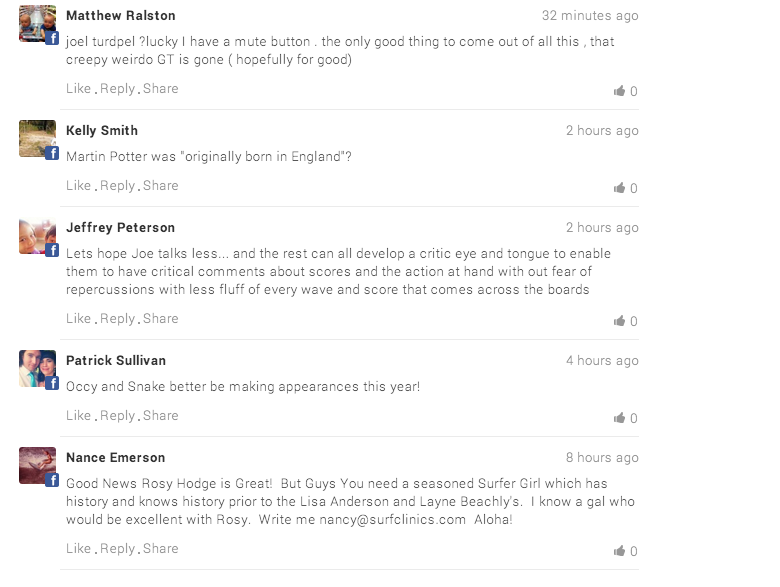Open Nance Emerson's avatar thumbnail

pos(37,466)
